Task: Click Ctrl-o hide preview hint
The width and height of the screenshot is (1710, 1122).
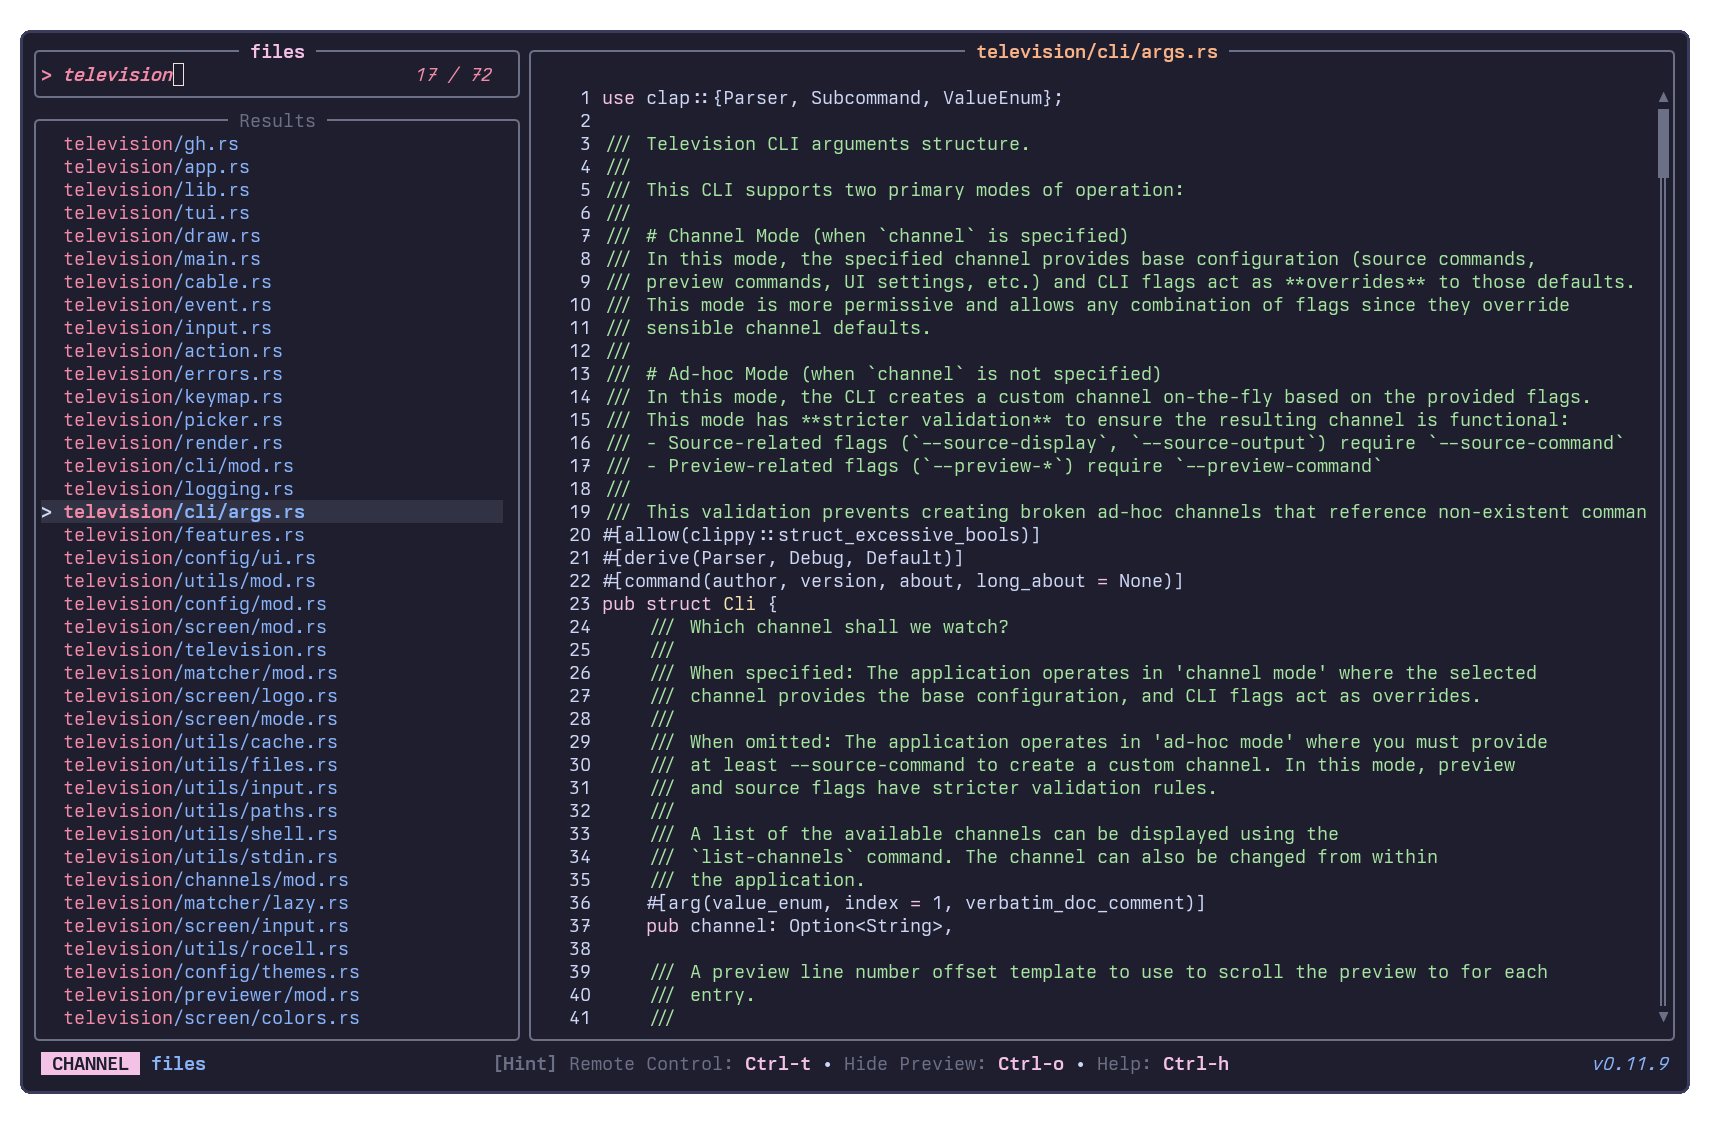Action: pos(1031,1064)
